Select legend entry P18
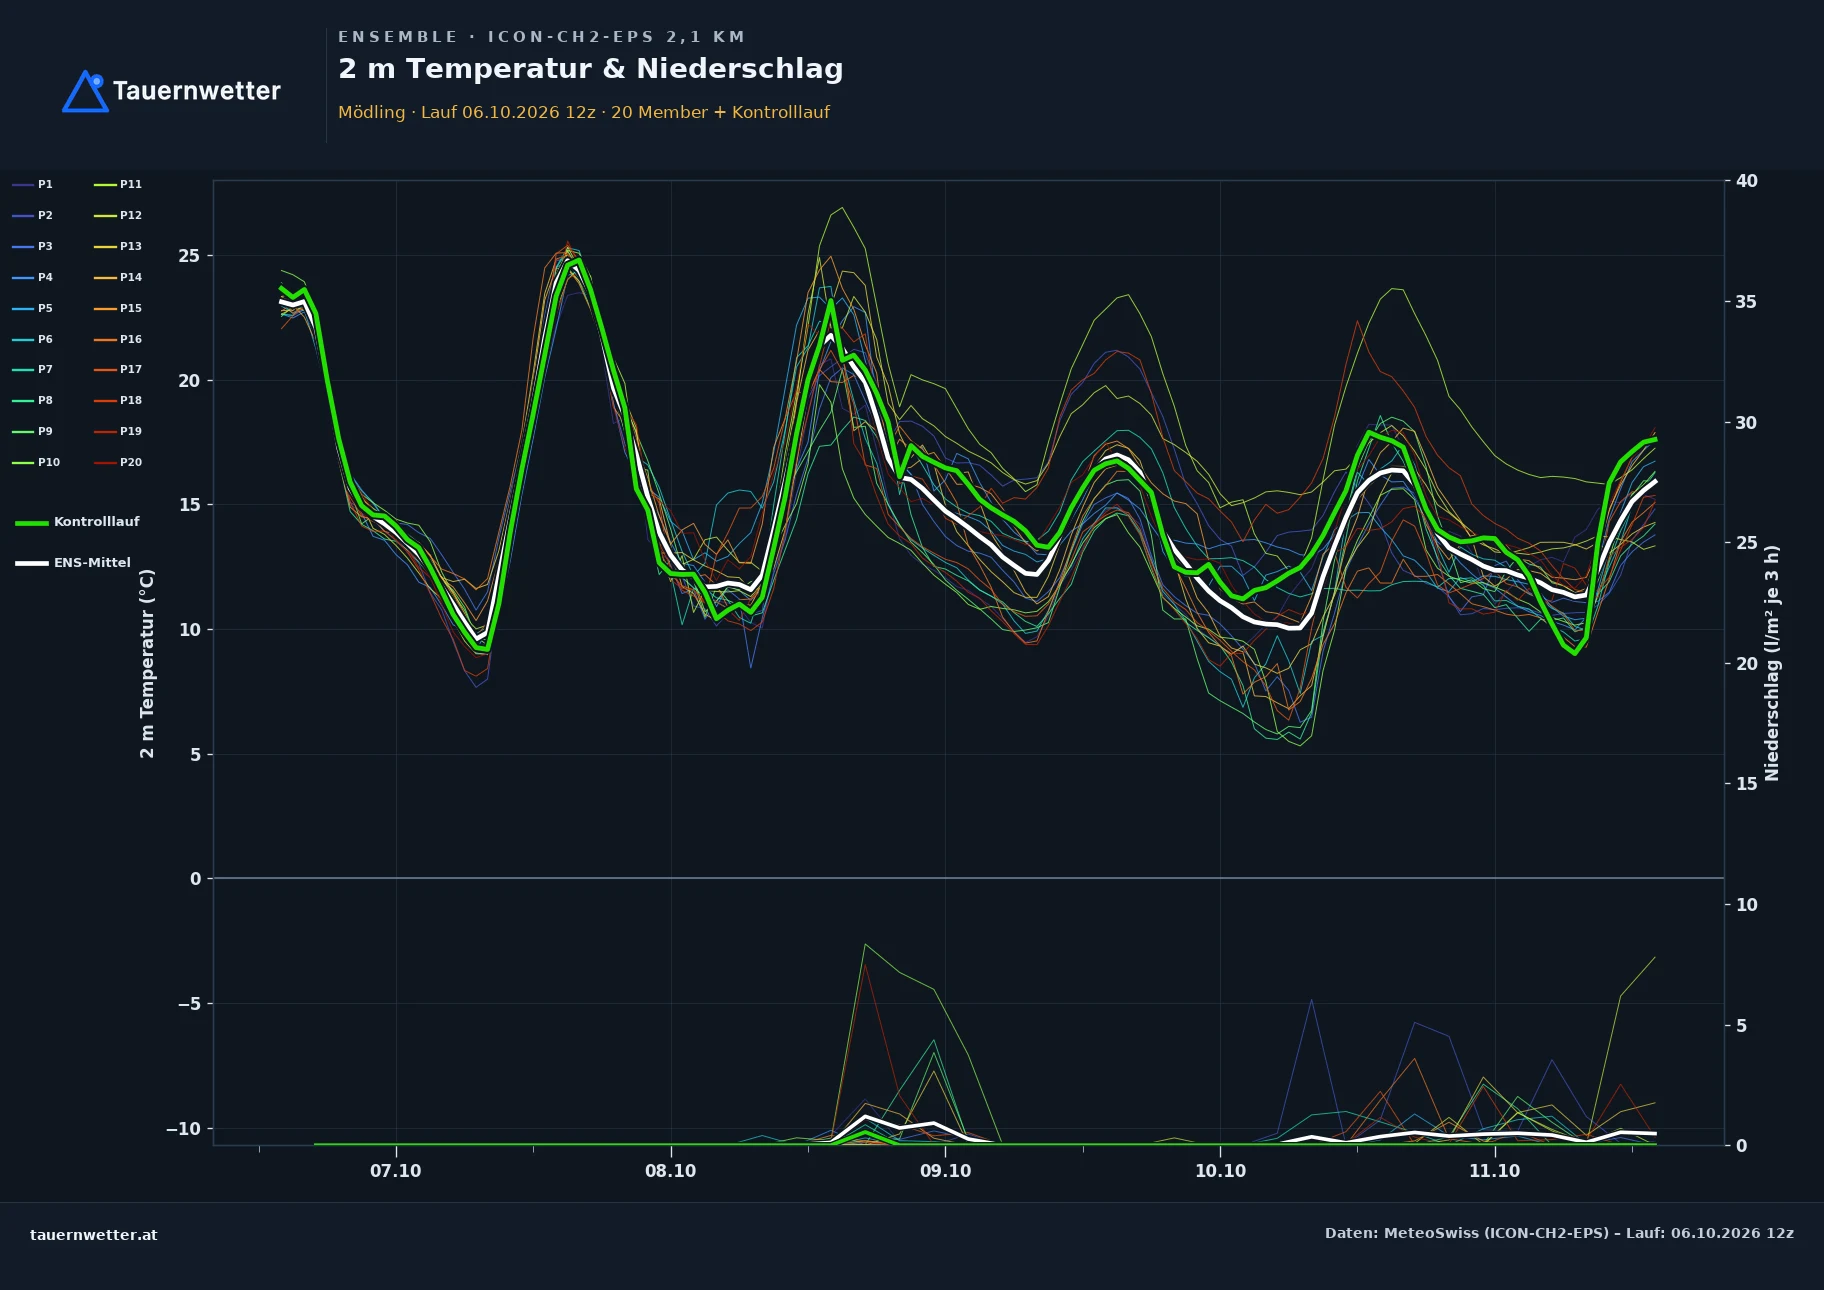 [x=118, y=400]
